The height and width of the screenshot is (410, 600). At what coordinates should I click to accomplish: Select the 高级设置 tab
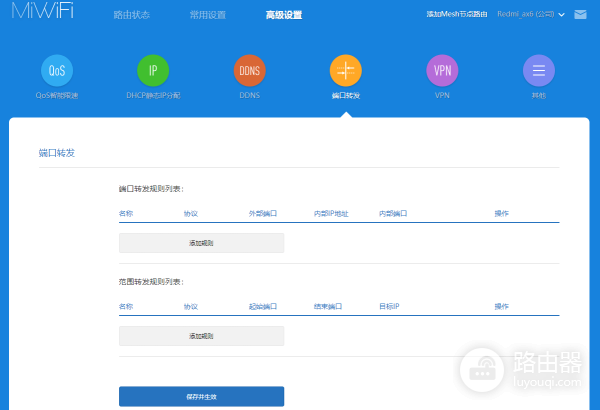283,15
